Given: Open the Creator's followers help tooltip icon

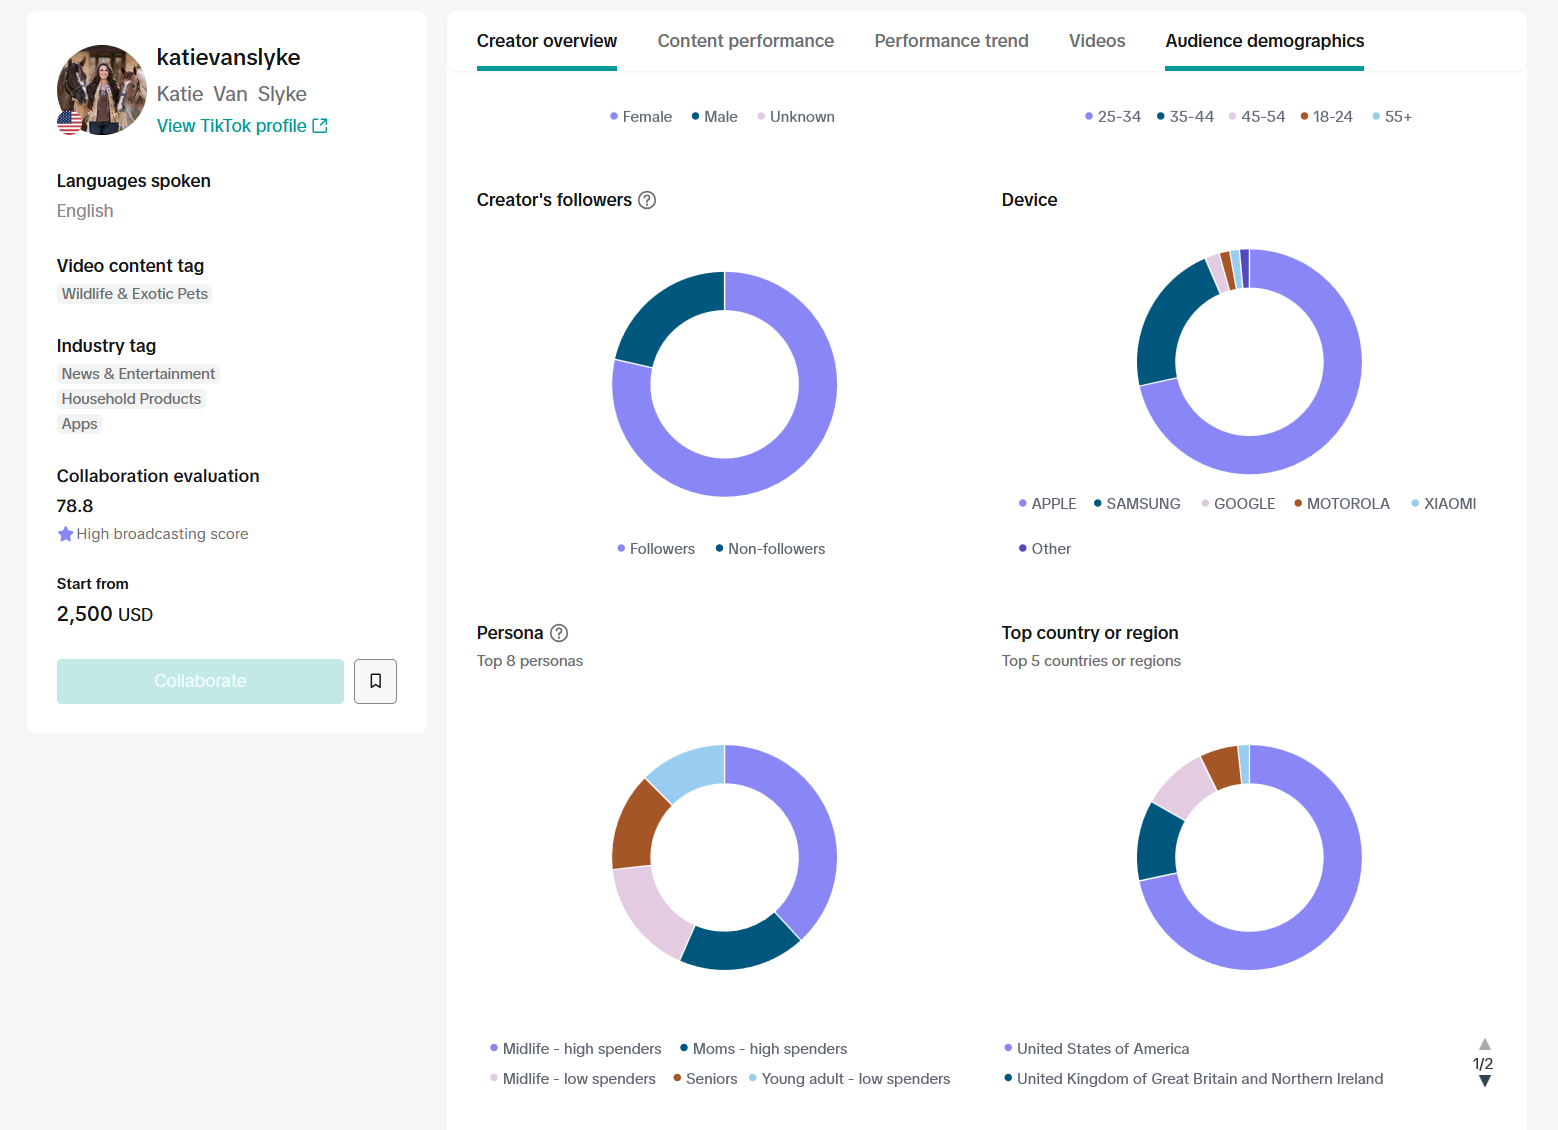Looking at the screenshot, I should [647, 200].
